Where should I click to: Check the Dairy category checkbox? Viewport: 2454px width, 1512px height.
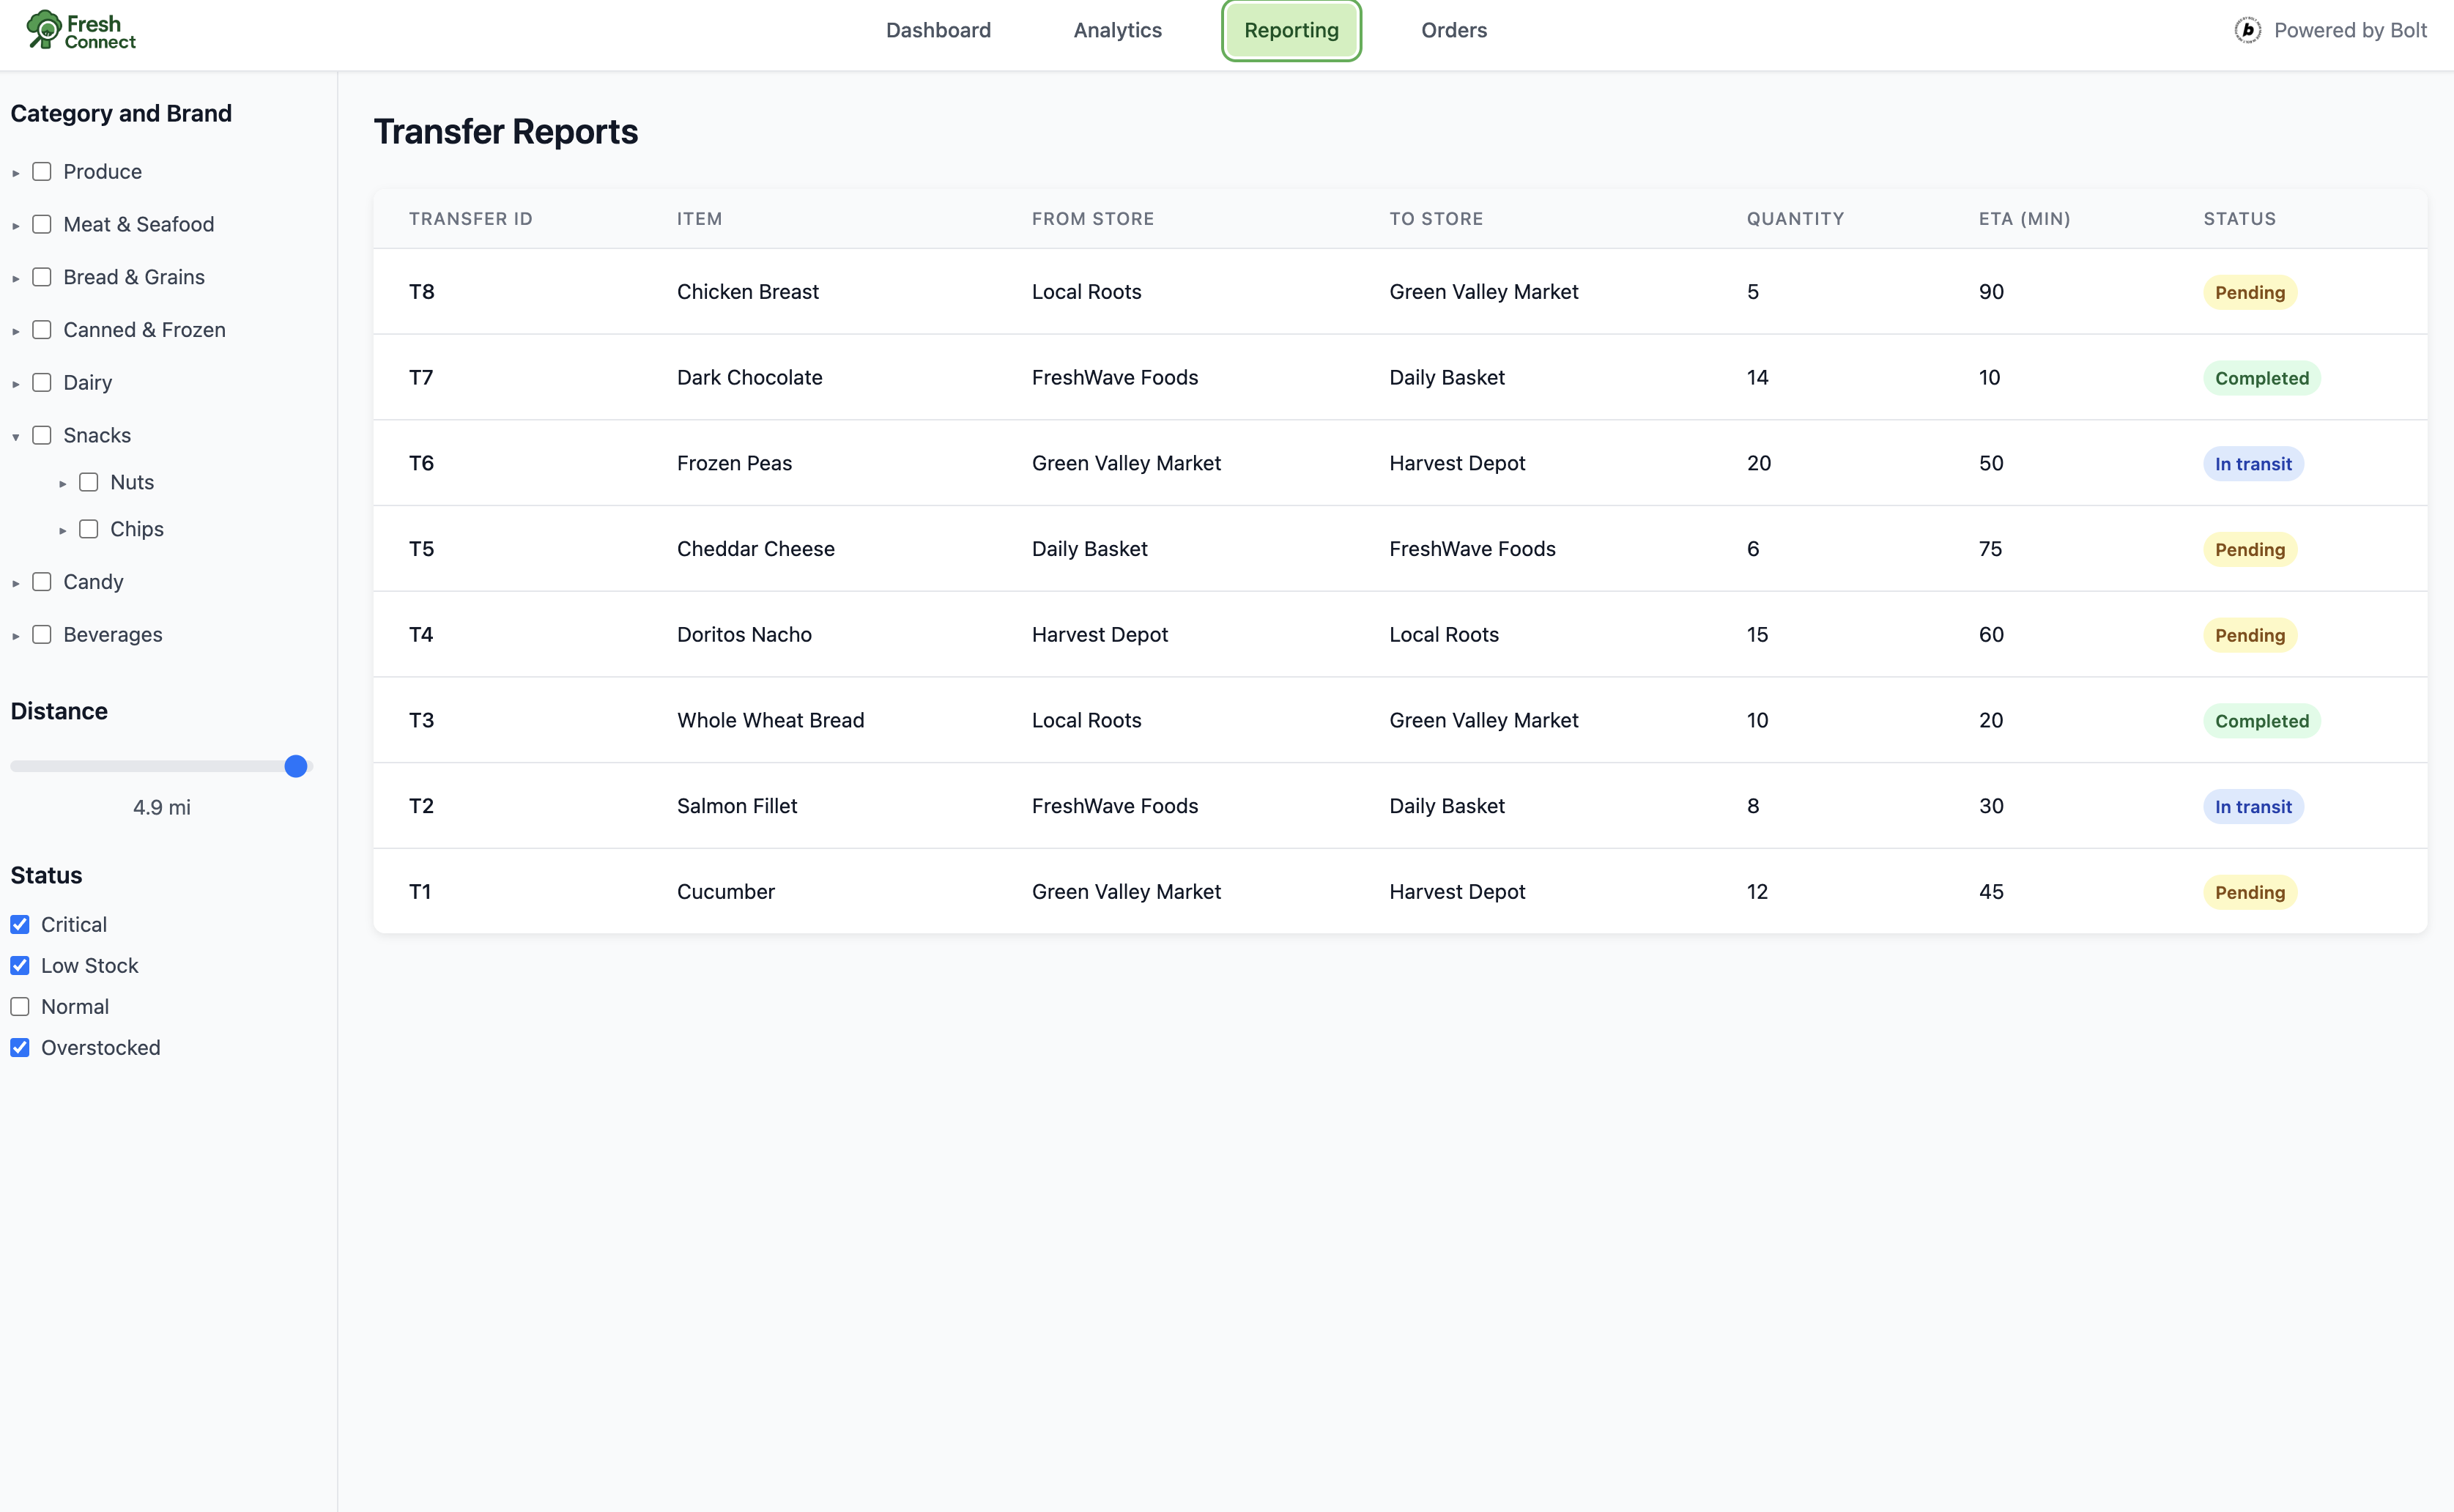click(42, 382)
